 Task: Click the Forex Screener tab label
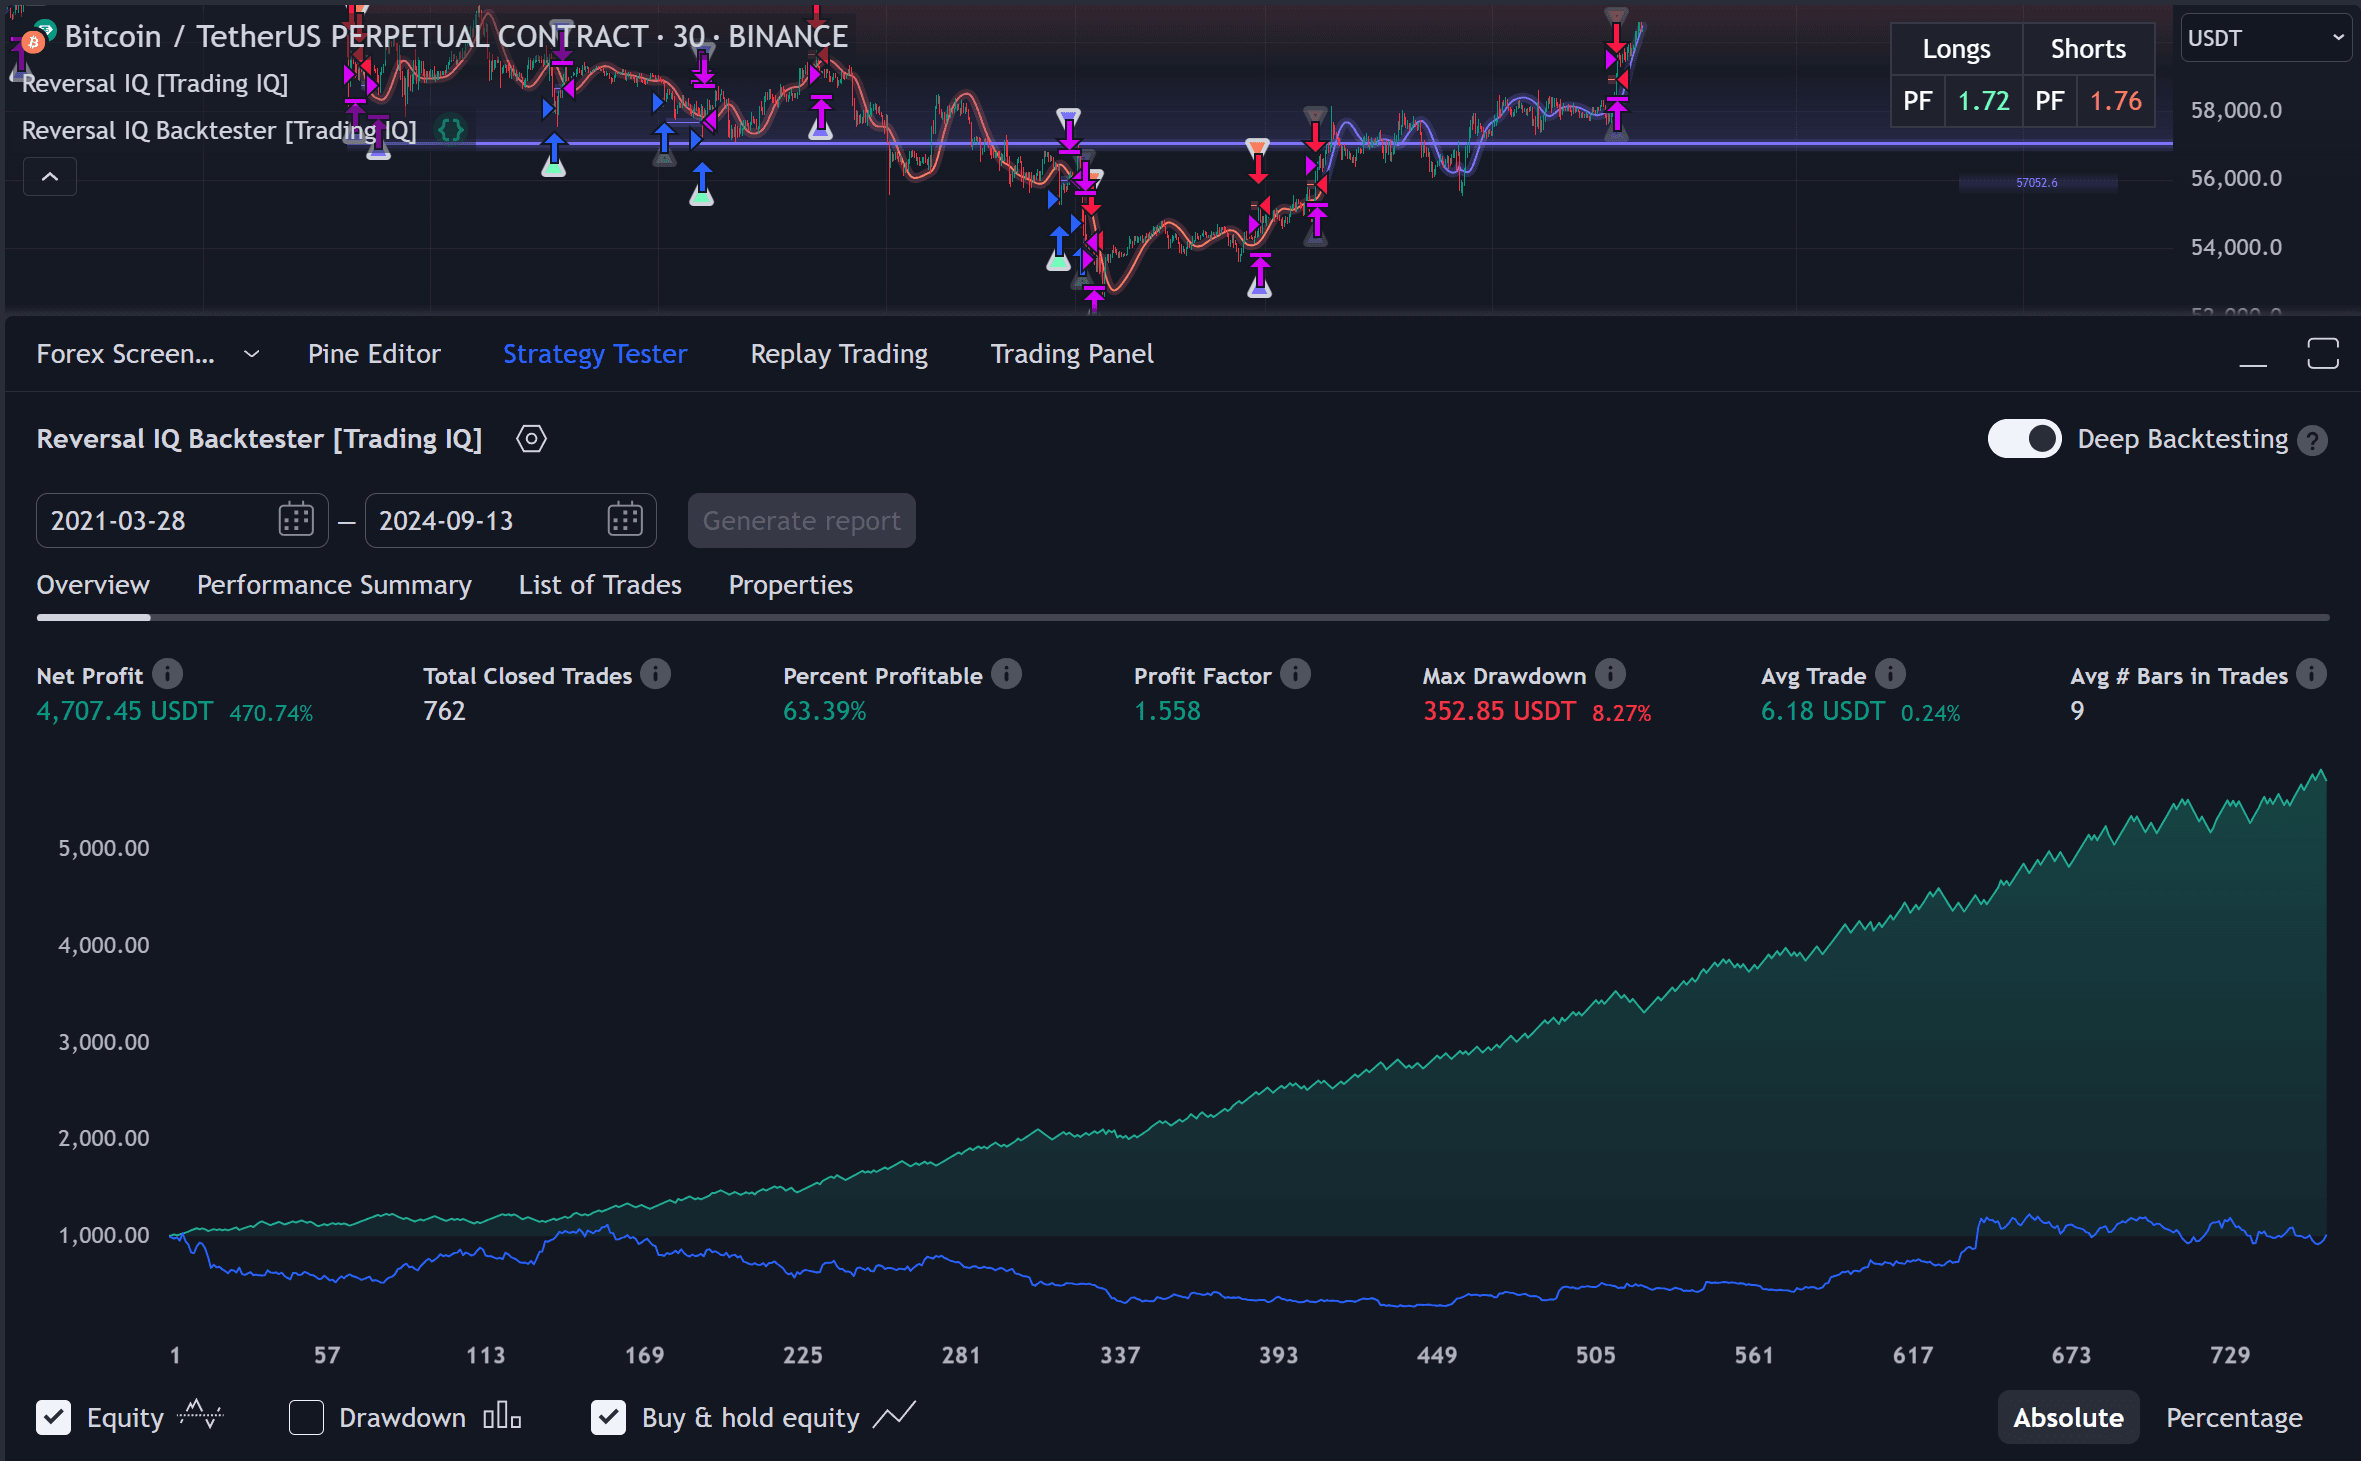pyautogui.click(x=126, y=354)
